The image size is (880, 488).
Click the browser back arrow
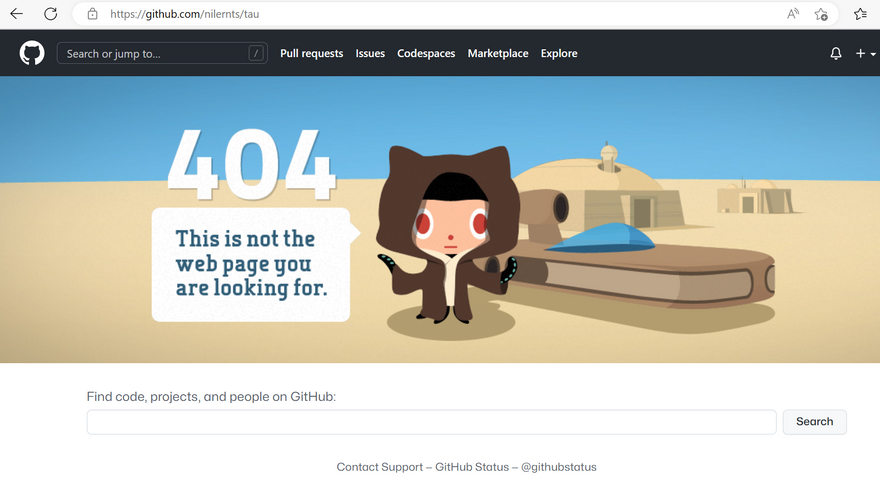click(16, 14)
